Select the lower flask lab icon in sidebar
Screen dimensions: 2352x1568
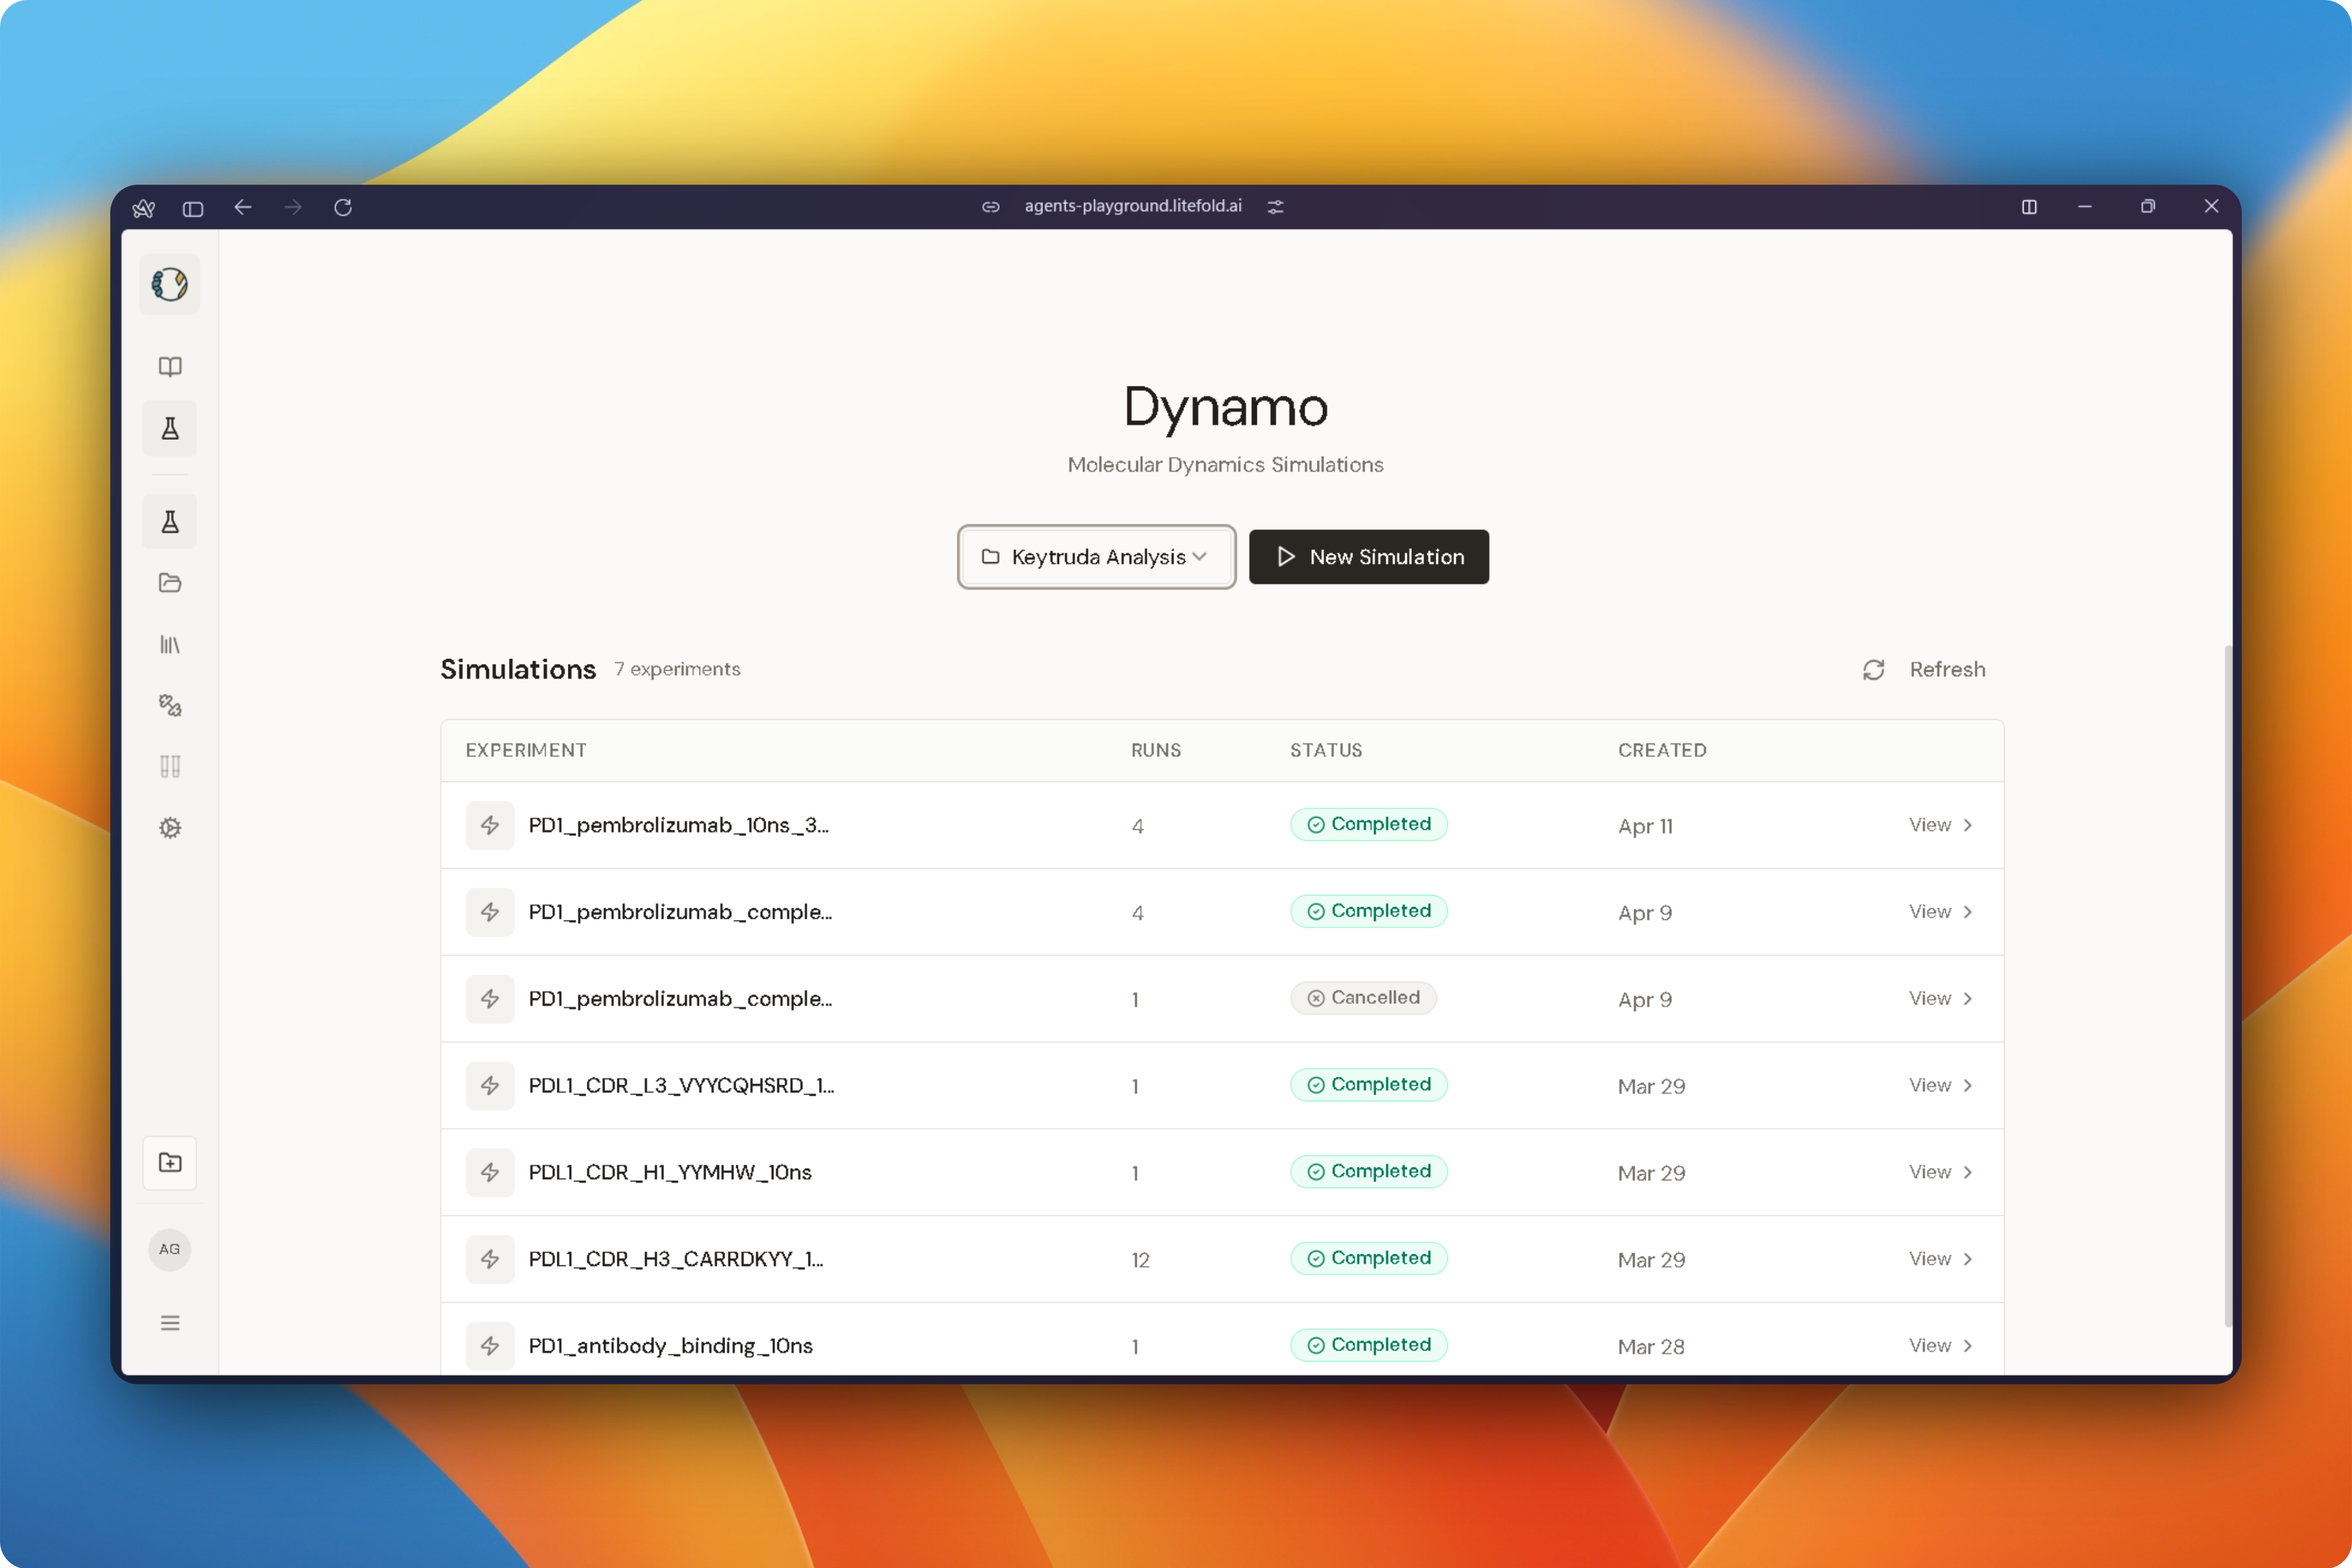tap(170, 521)
